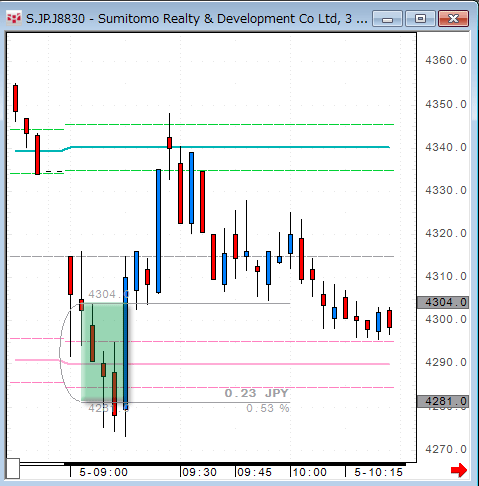Click the small white box at the bottom left

click(x=13, y=468)
